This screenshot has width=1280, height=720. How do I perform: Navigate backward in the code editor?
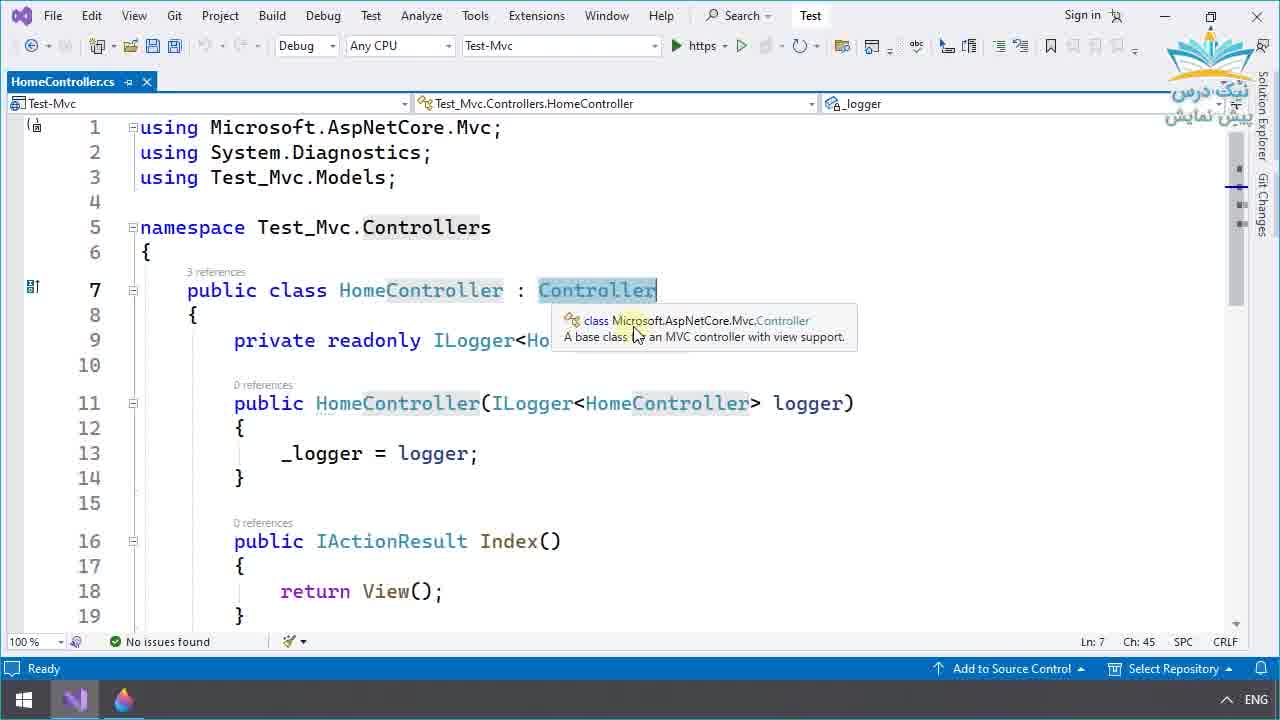(31, 45)
